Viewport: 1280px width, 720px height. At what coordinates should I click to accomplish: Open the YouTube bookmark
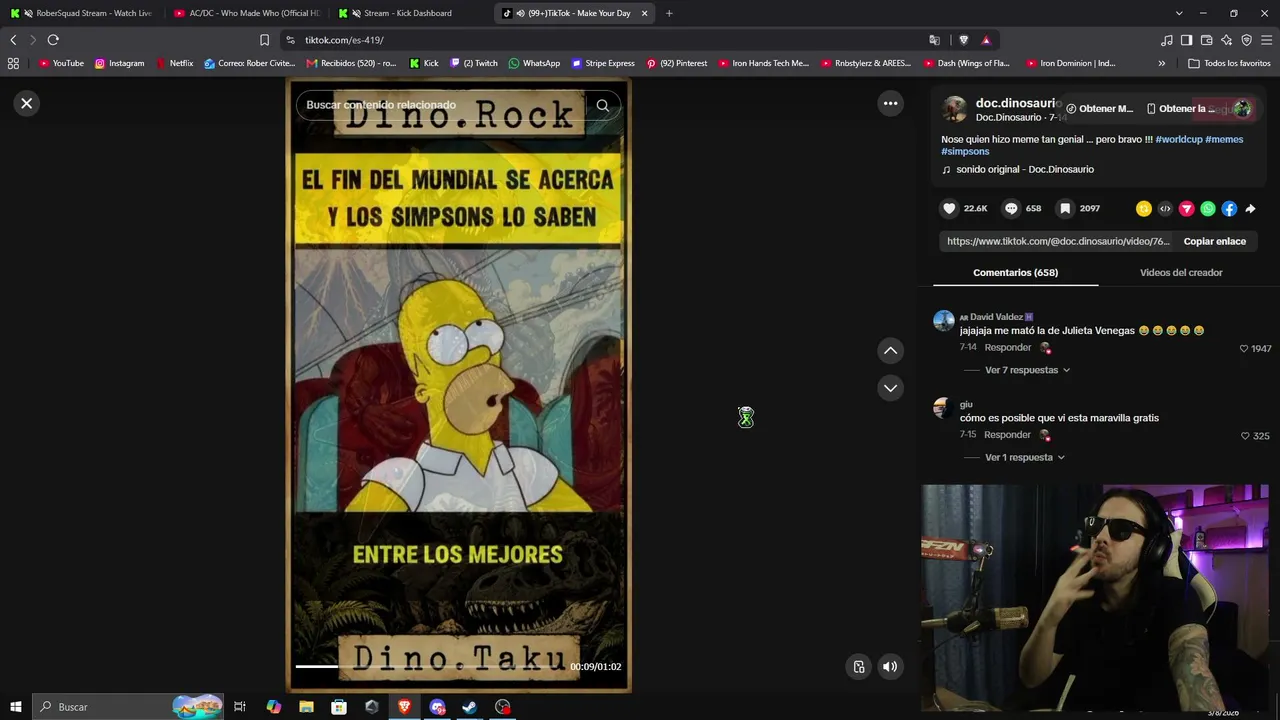[61, 63]
